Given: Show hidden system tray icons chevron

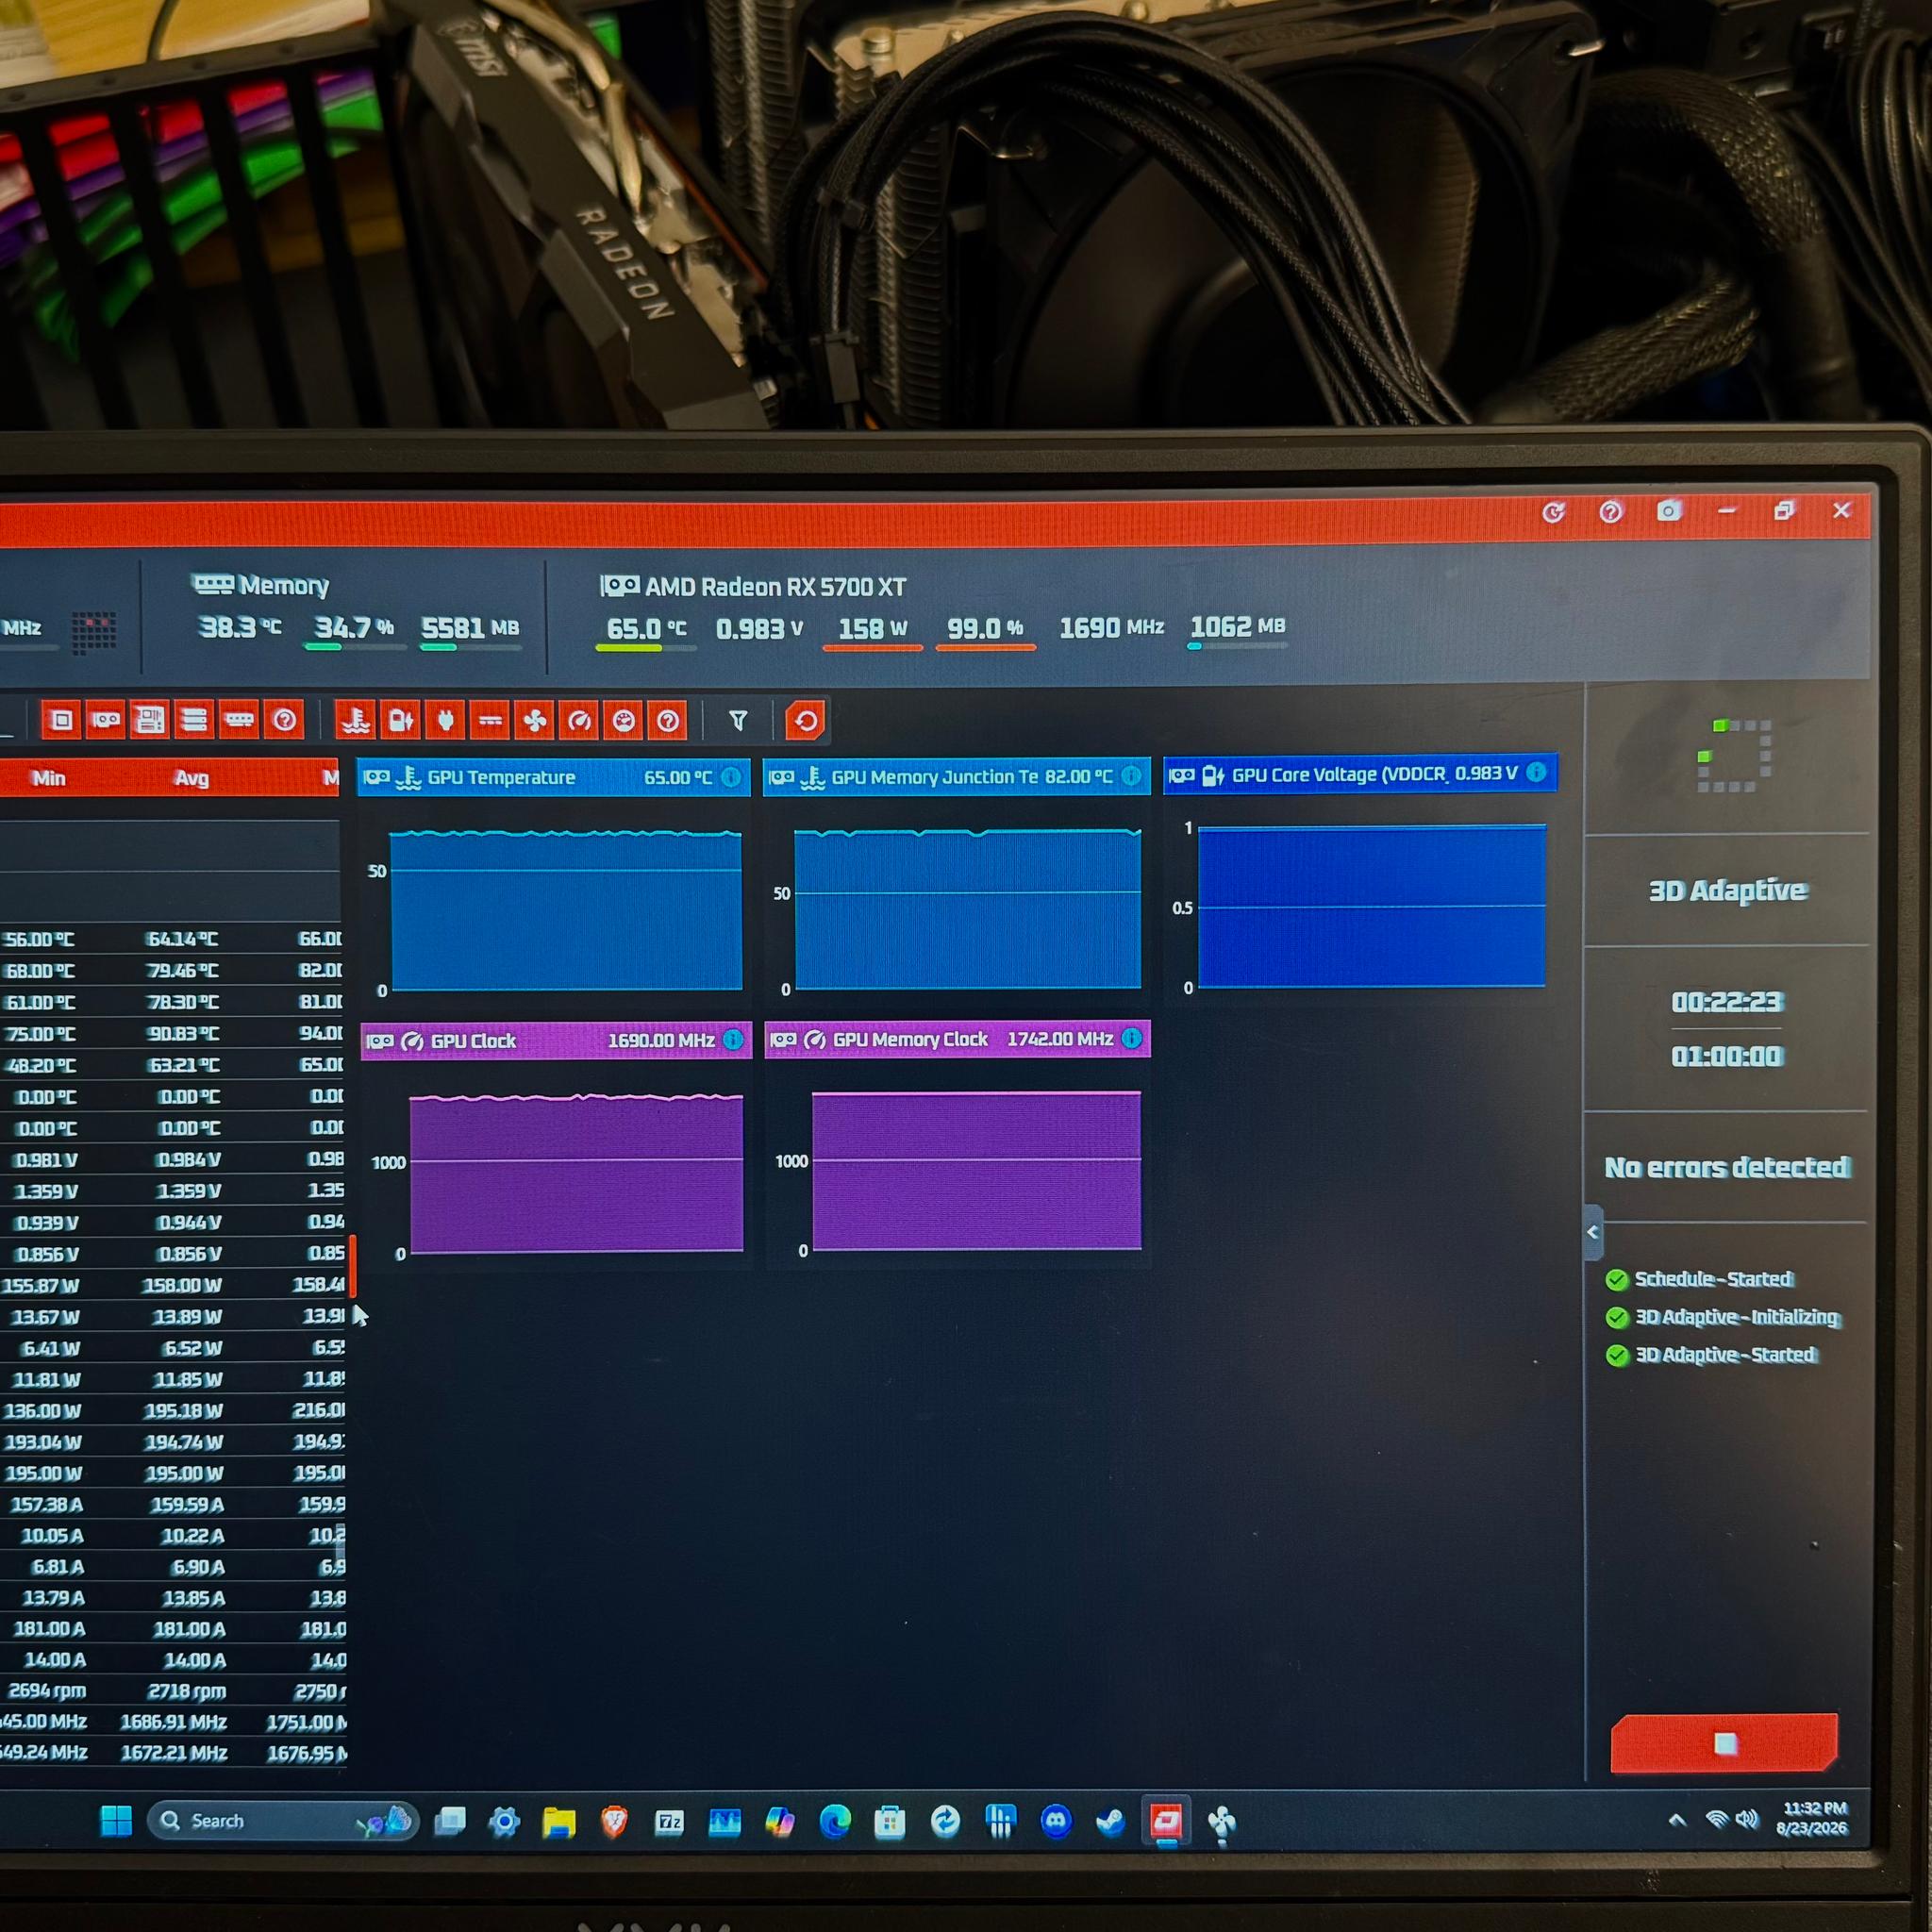Looking at the screenshot, I should click(x=1677, y=1820).
